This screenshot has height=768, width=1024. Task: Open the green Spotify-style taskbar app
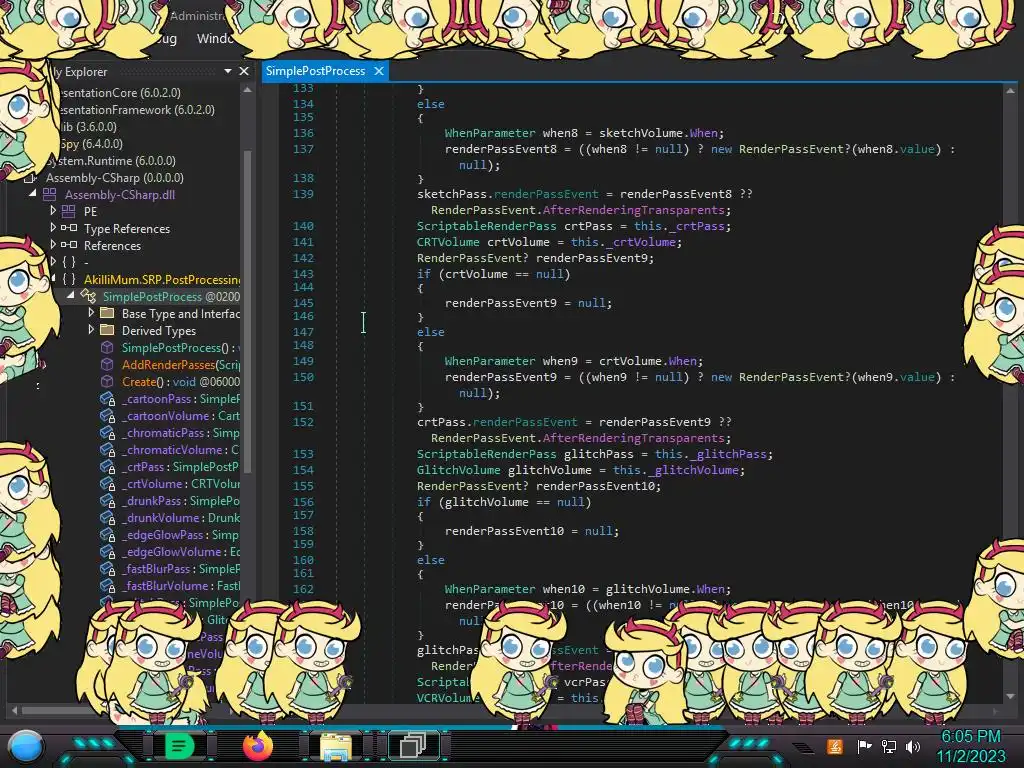pyautogui.click(x=179, y=746)
